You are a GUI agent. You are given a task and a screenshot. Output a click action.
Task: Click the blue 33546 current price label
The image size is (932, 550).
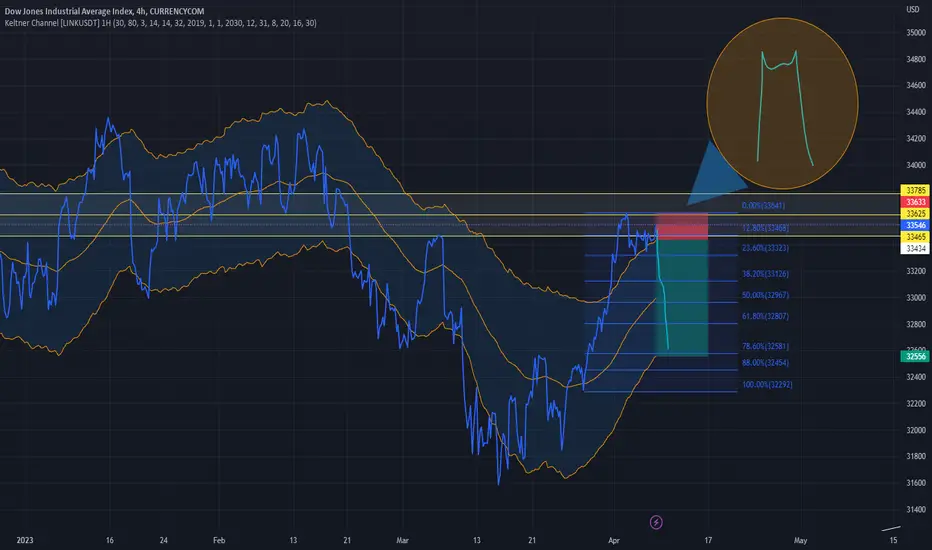(915, 225)
